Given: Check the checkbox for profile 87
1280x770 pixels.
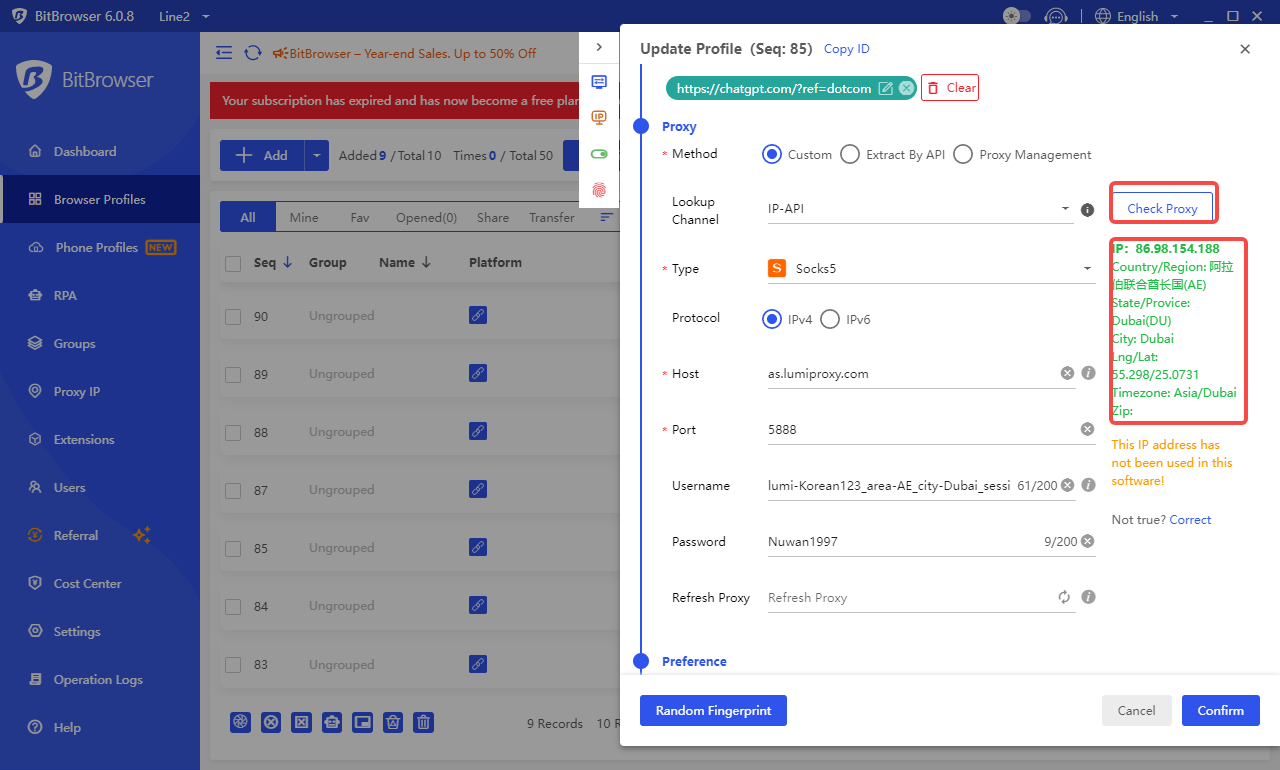Looking at the screenshot, I should click(x=233, y=490).
